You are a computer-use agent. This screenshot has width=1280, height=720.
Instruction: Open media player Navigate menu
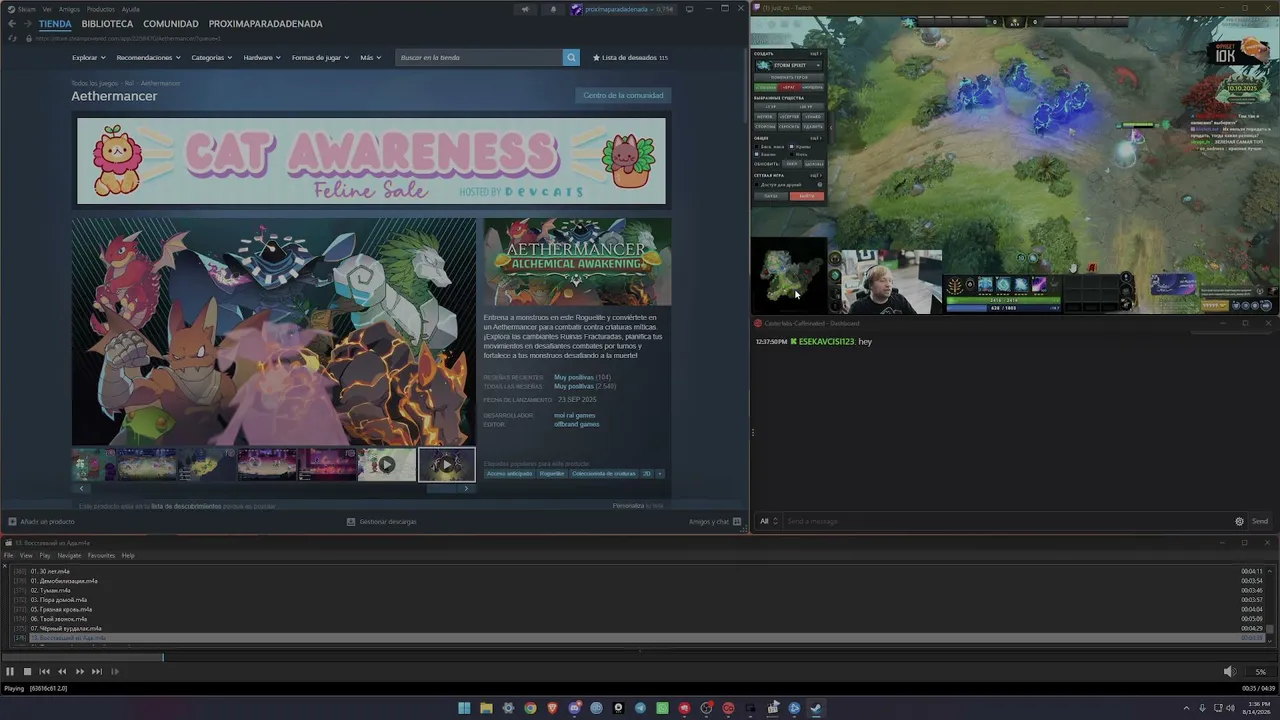tap(69, 555)
